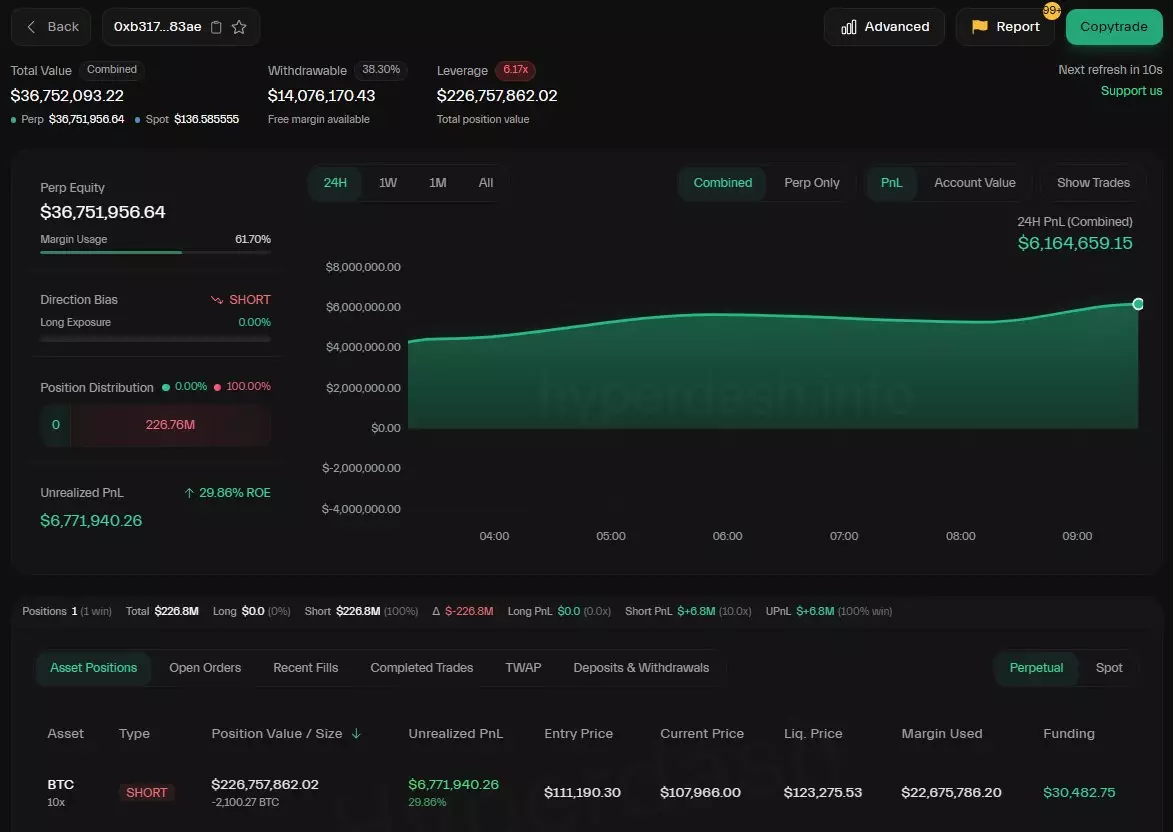1173x832 pixels.
Task: Select the All time range
Action: click(x=486, y=183)
